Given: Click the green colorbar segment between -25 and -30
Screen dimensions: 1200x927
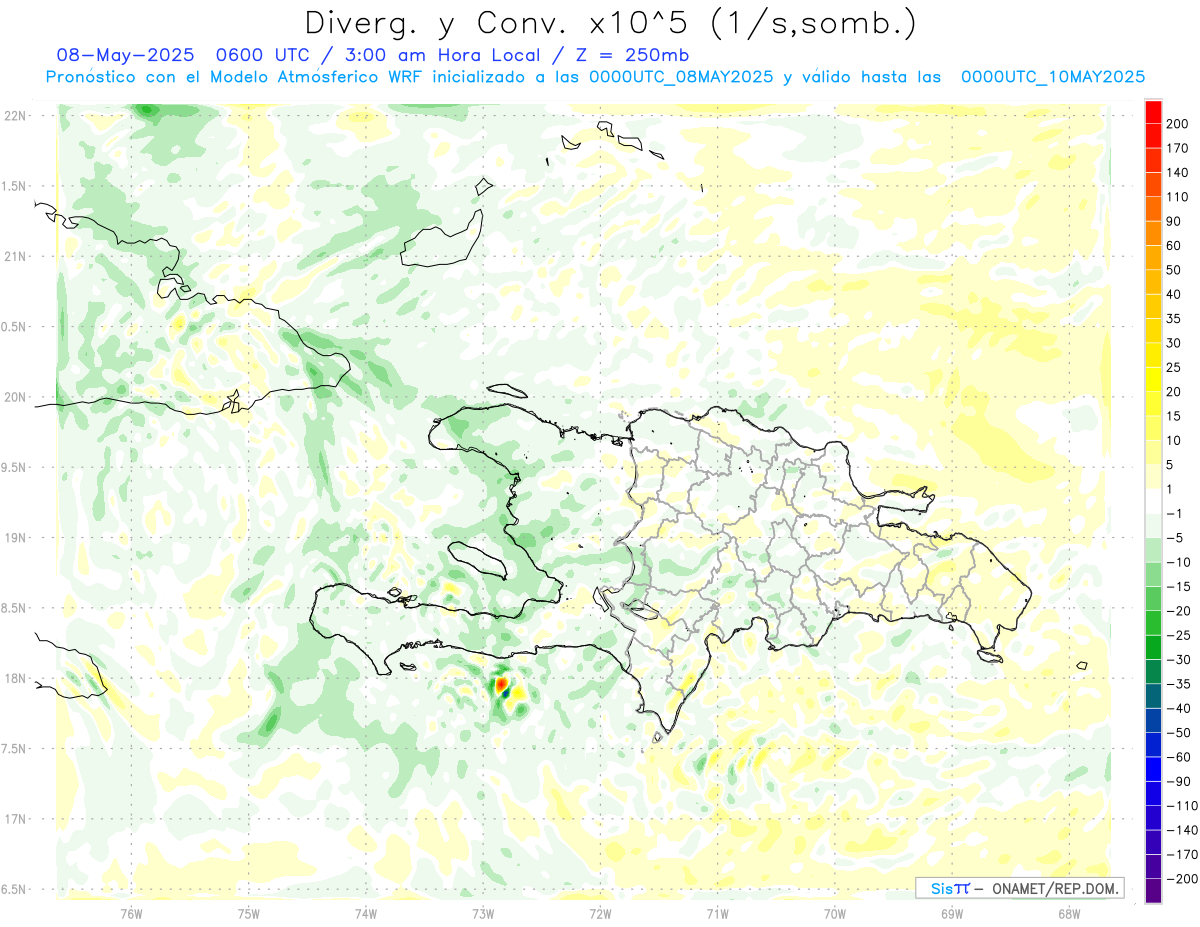Looking at the screenshot, I should [x=1153, y=647].
